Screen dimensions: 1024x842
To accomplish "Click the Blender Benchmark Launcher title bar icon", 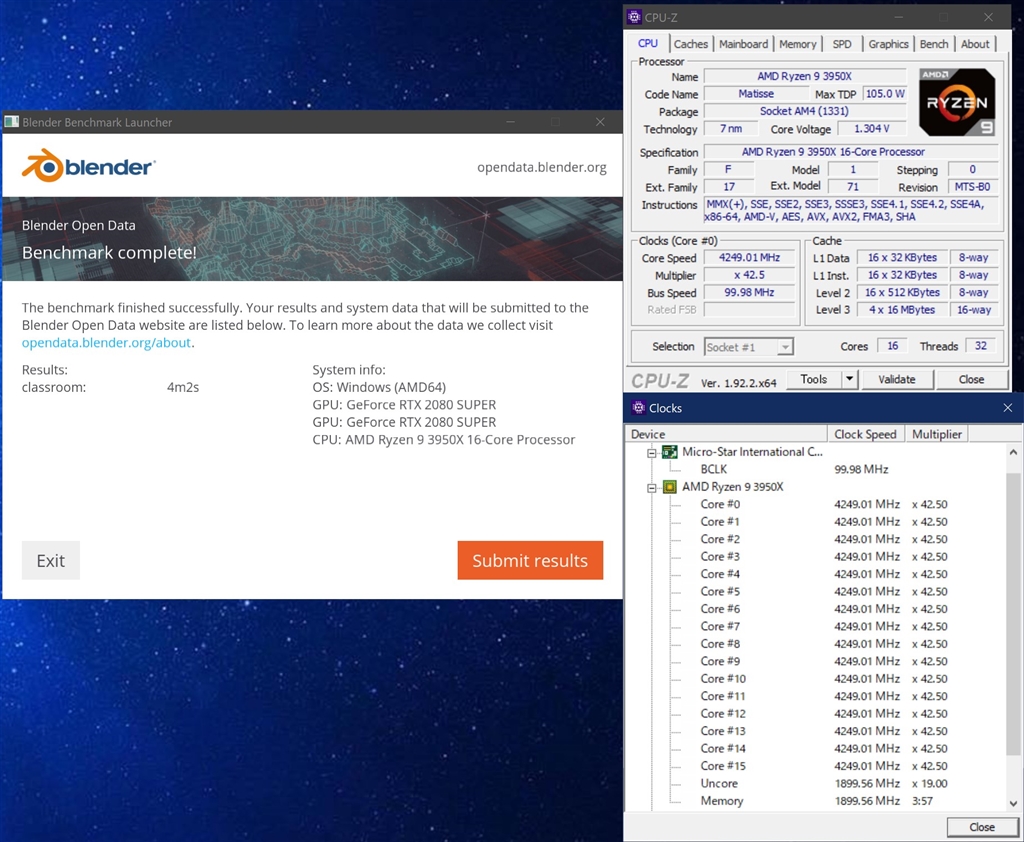I will tap(11, 121).
